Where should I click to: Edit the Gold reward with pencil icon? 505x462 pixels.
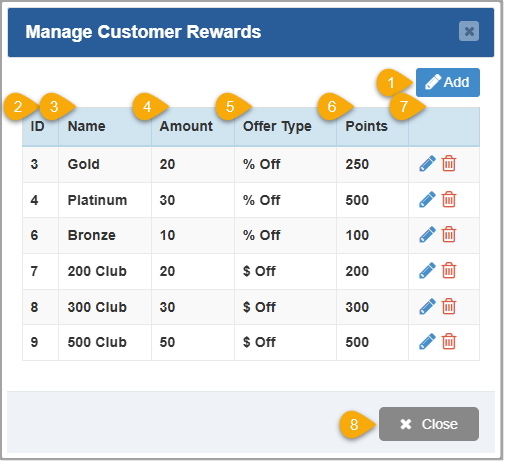[427, 164]
